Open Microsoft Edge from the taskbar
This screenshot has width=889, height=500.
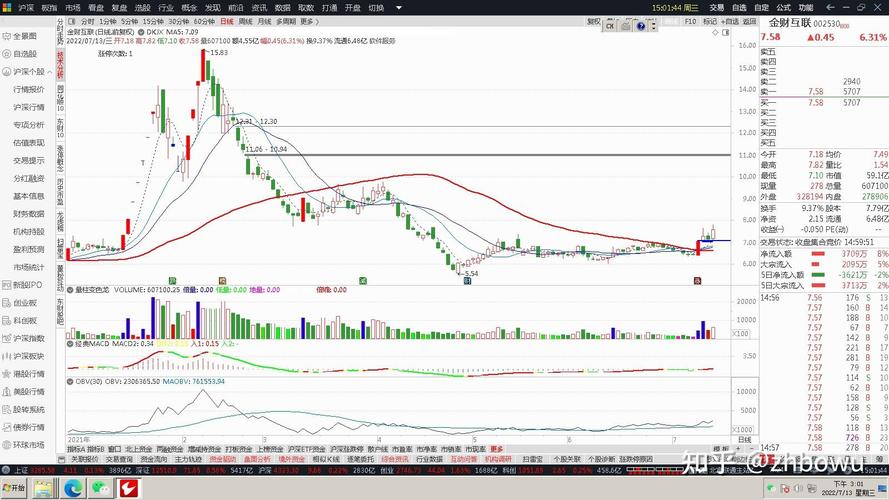(x=73, y=488)
